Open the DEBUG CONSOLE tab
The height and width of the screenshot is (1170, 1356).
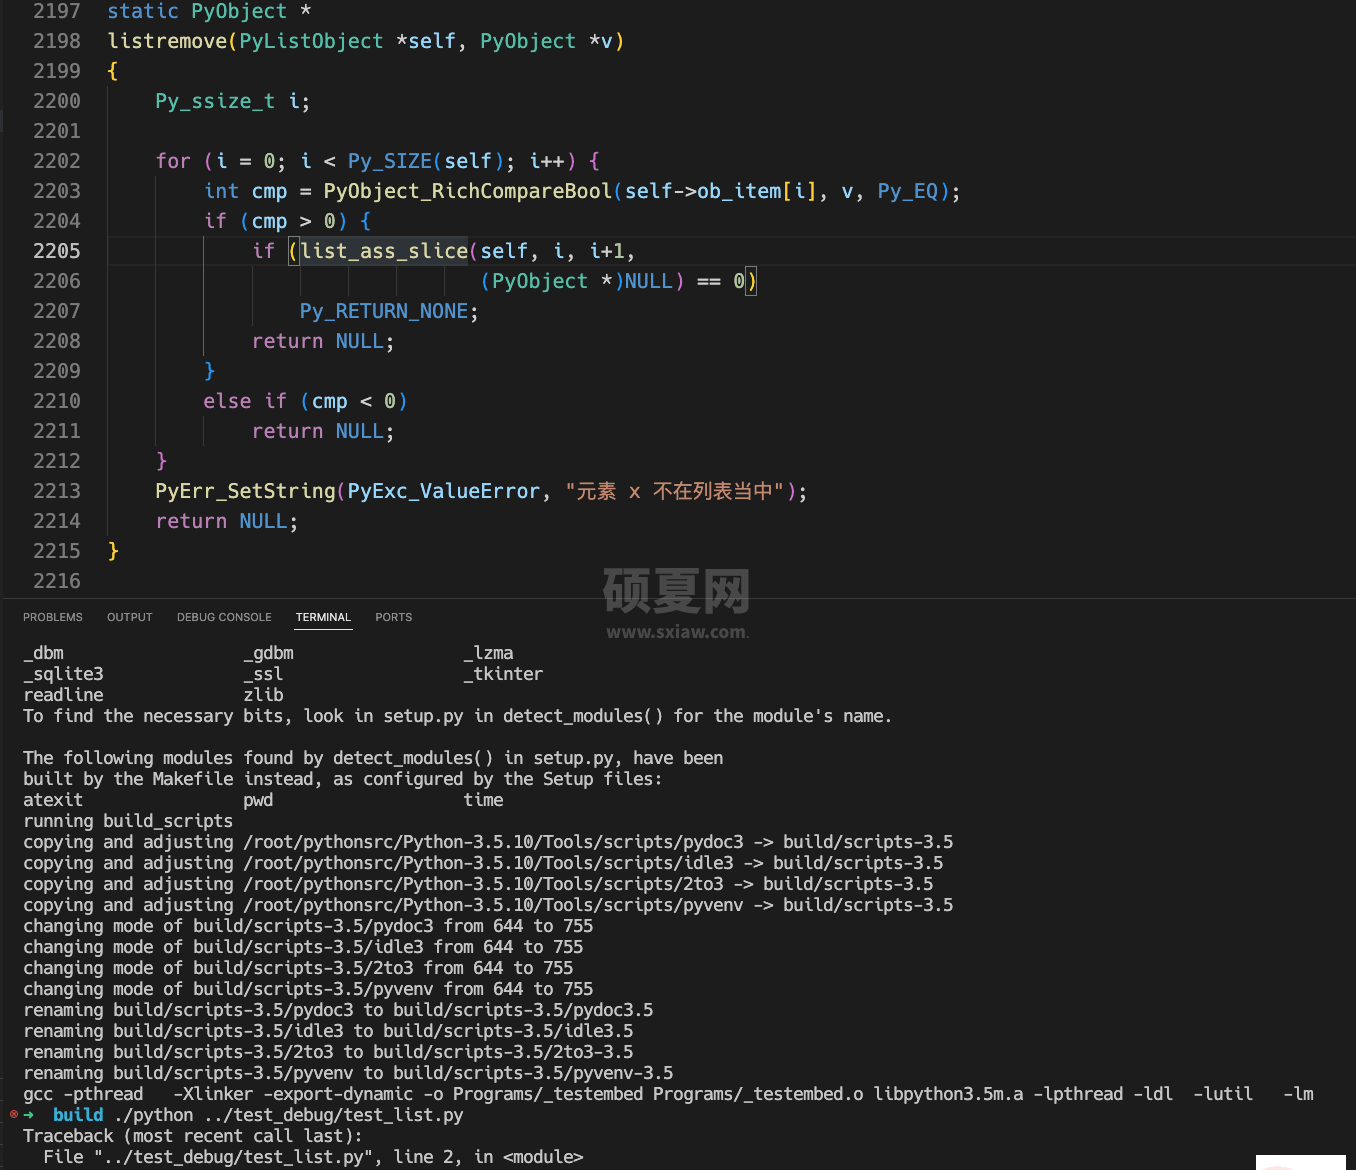[224, 617]
